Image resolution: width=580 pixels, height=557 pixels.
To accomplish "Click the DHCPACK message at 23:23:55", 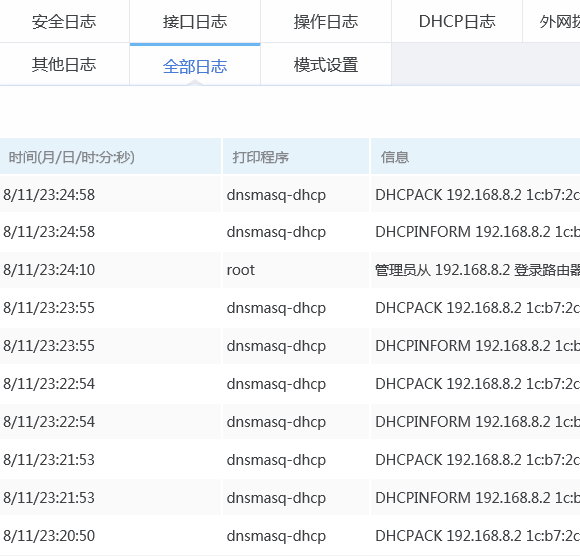I will [478, 307].
